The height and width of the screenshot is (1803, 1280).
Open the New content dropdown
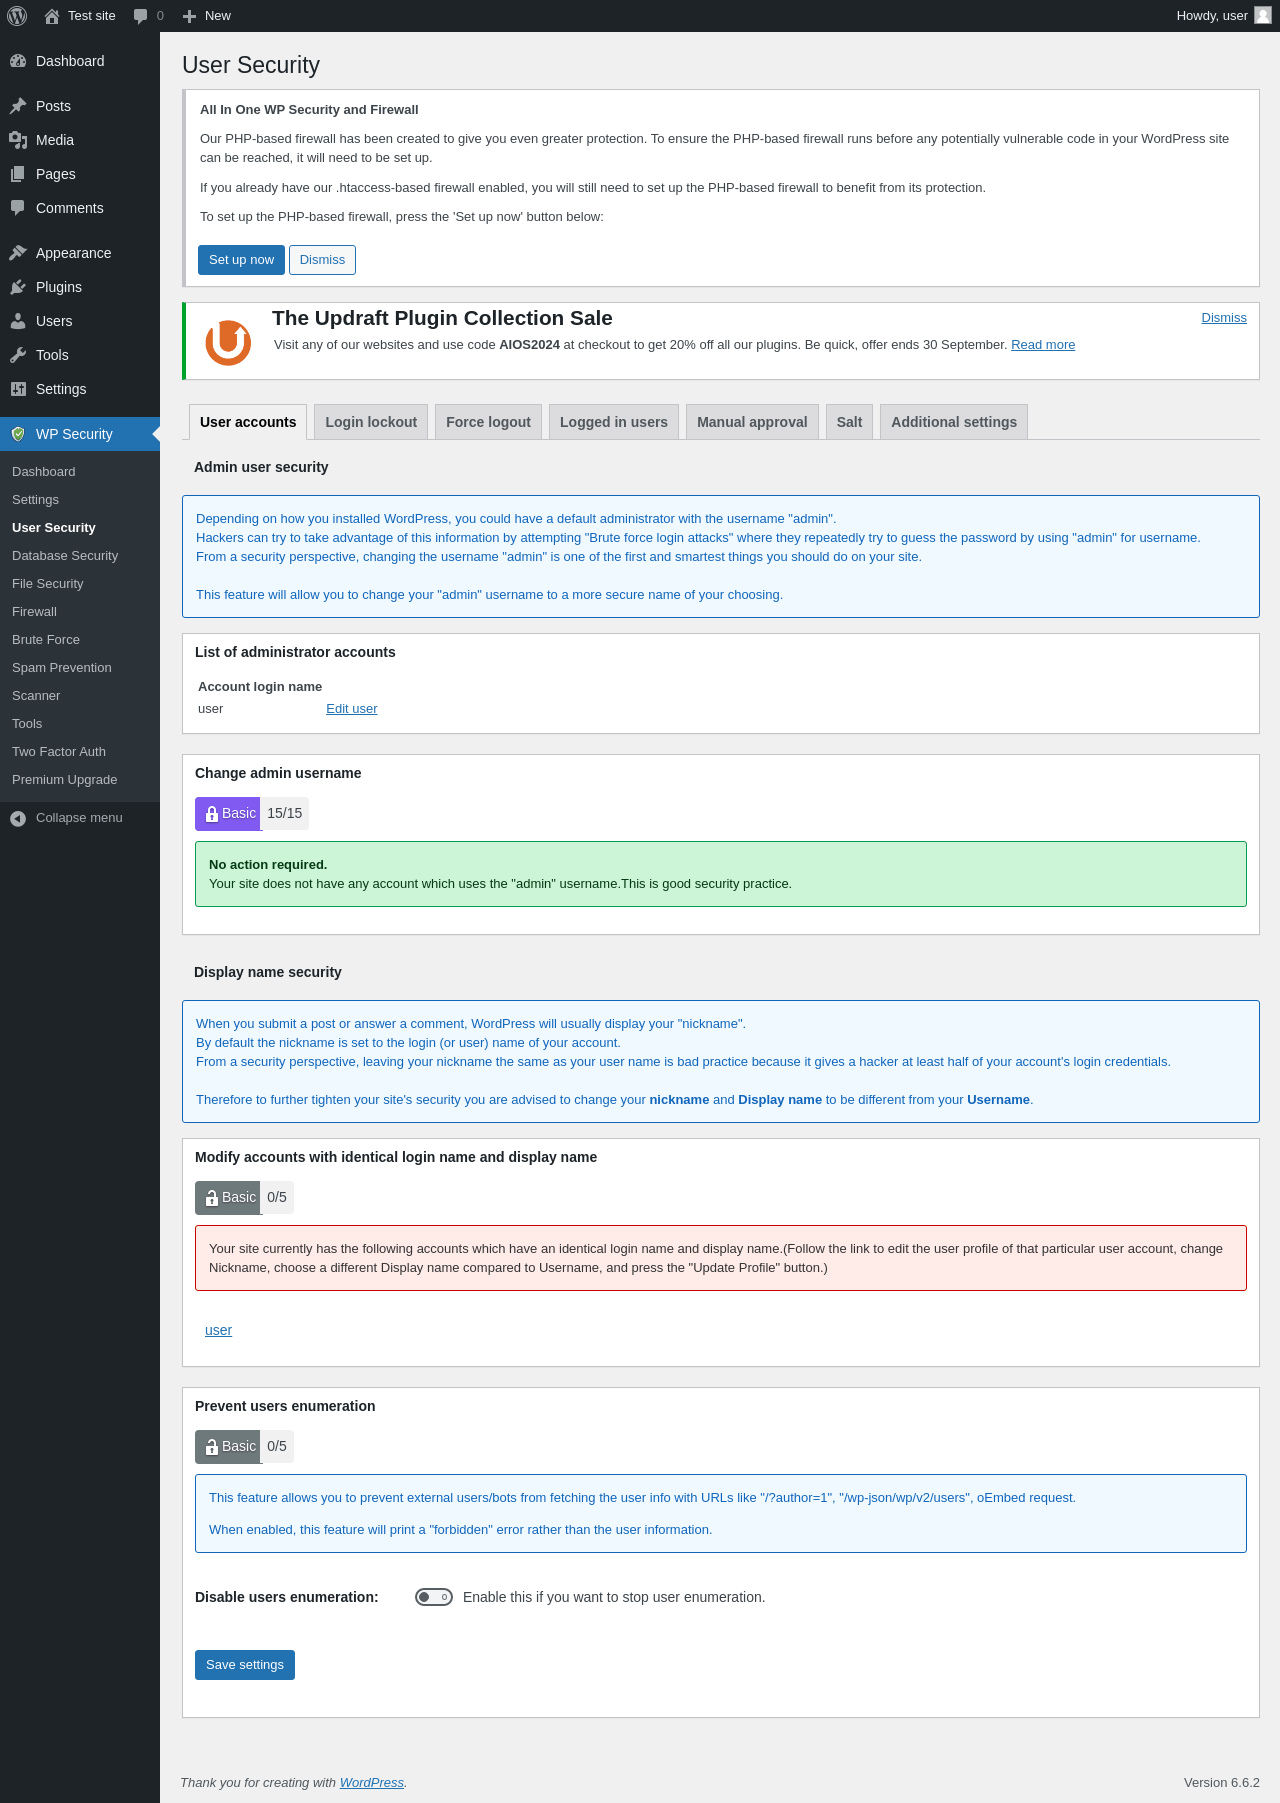207,16
